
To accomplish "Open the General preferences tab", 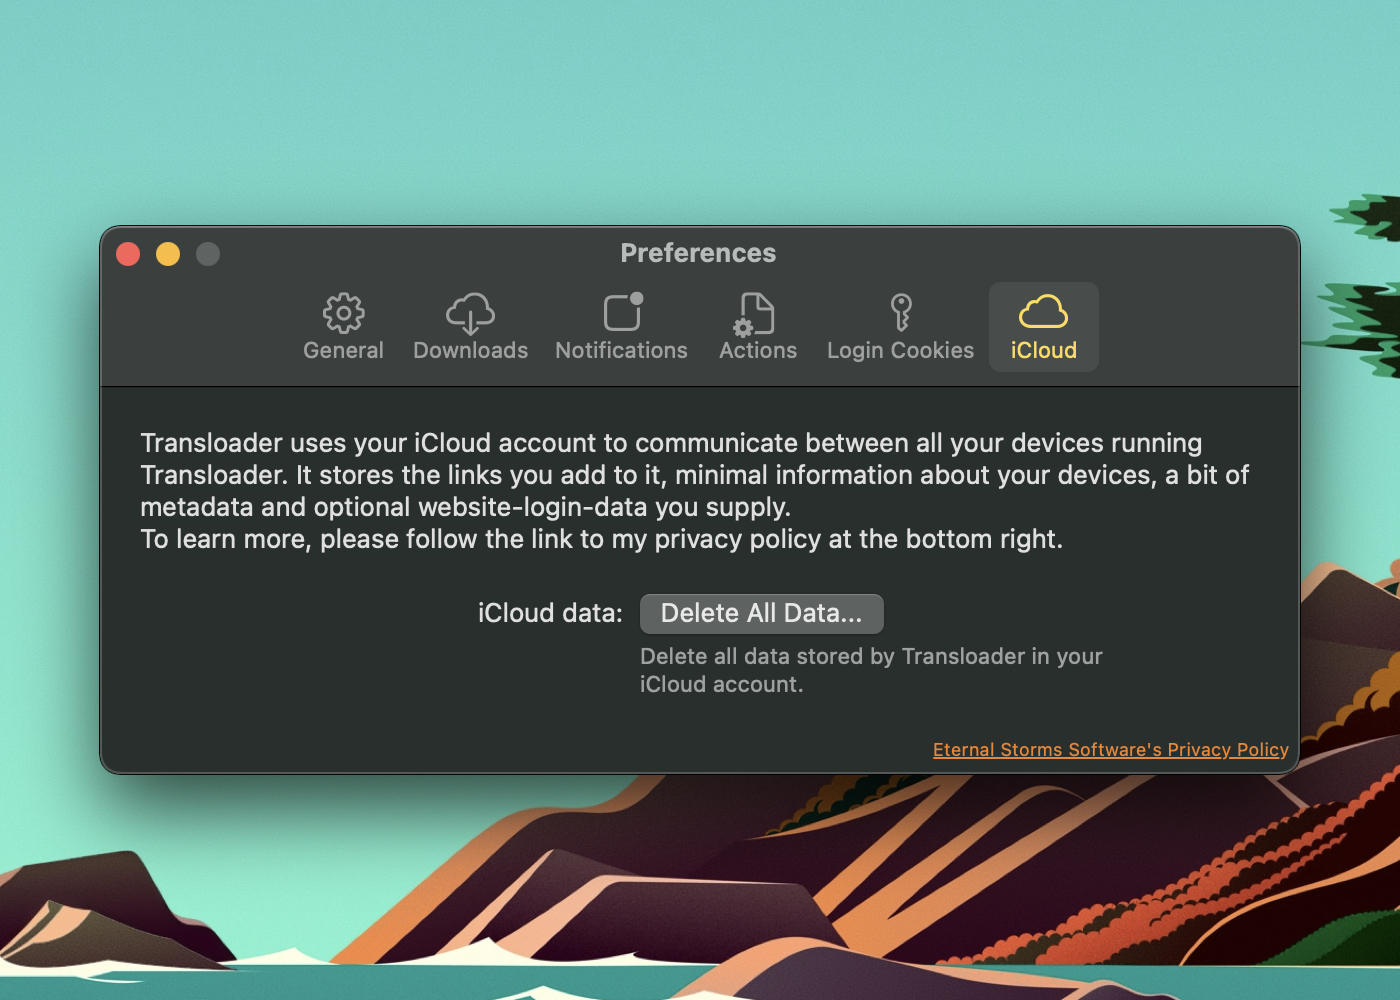I will click(x=343, y=327).
